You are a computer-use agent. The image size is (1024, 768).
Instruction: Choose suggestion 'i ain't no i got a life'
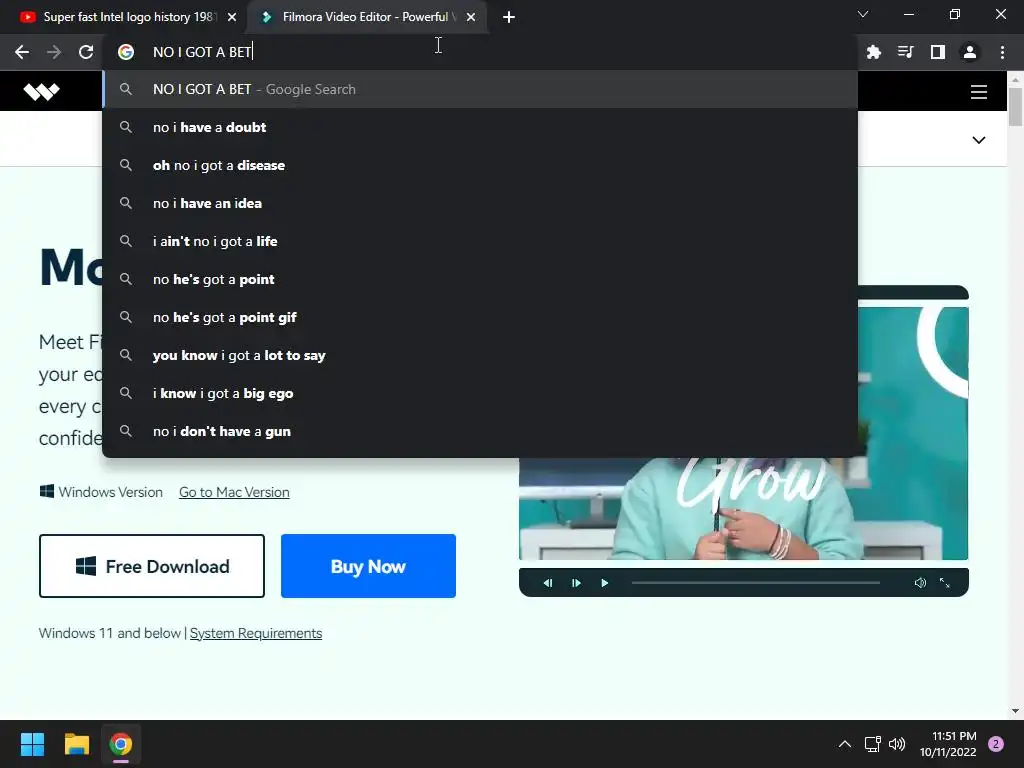click(x=480, y=242)
